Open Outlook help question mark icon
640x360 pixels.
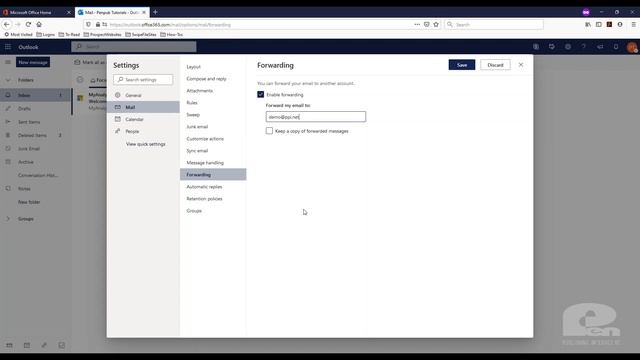tap(584, 47)
